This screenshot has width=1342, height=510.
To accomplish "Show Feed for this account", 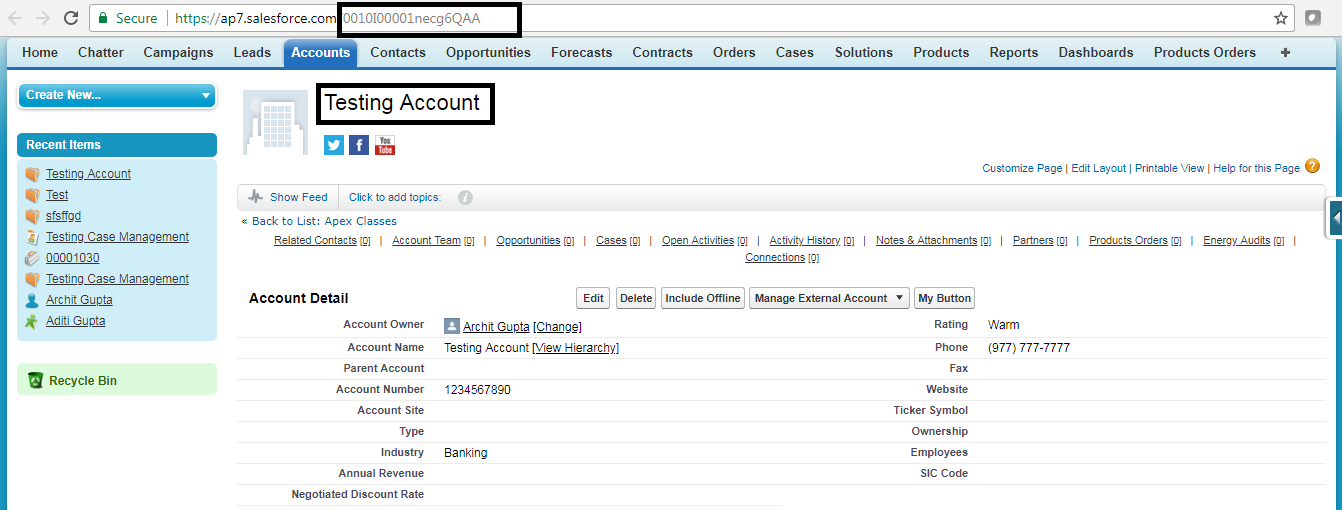I will (288, 197).
